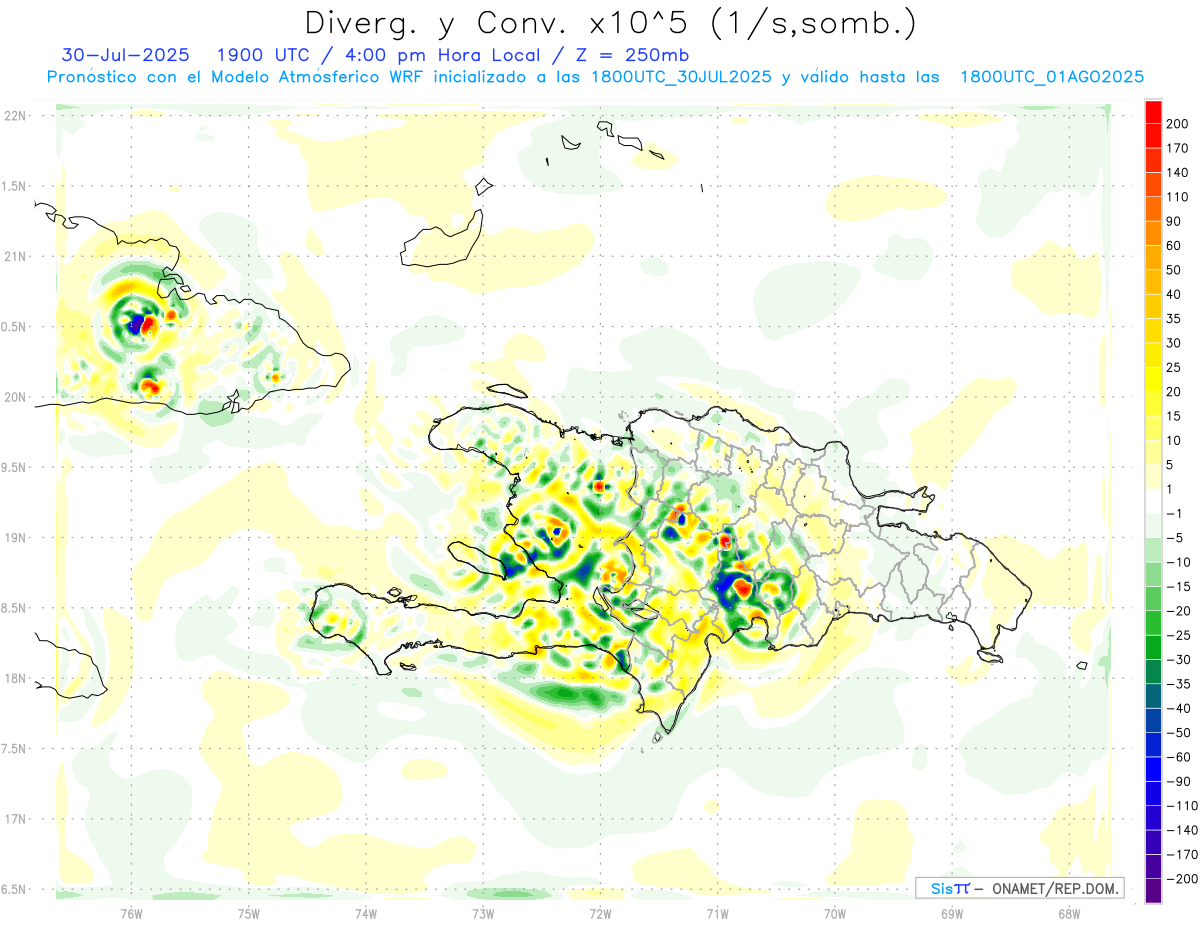
Task: Click the "7.5N" latitude label
Action: point(14,748)
